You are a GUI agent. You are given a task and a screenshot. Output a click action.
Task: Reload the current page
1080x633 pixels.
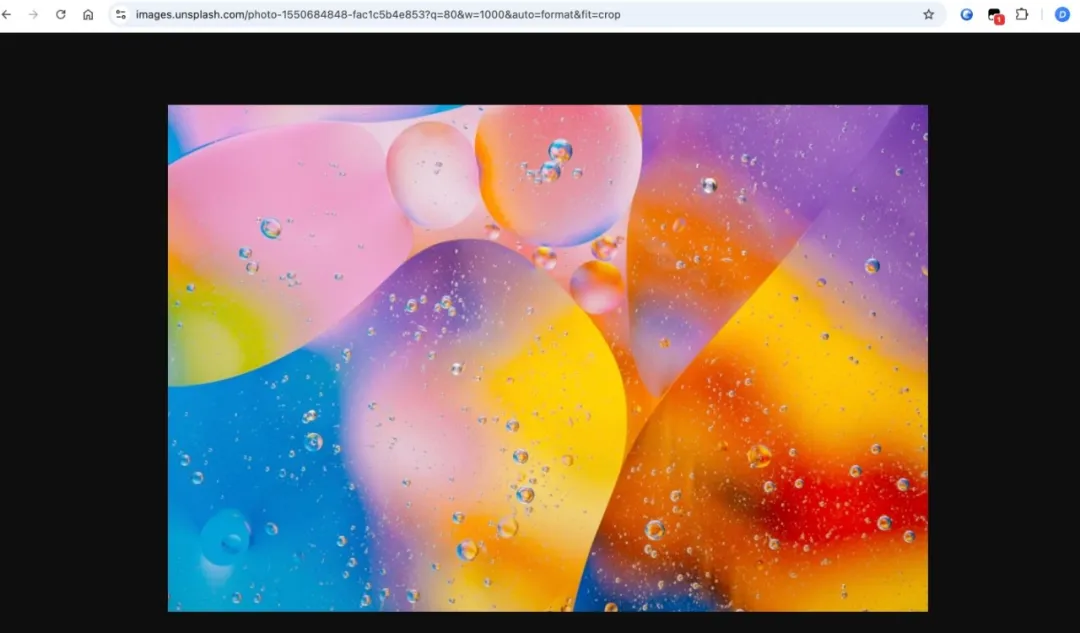click(x=61, y=15)
